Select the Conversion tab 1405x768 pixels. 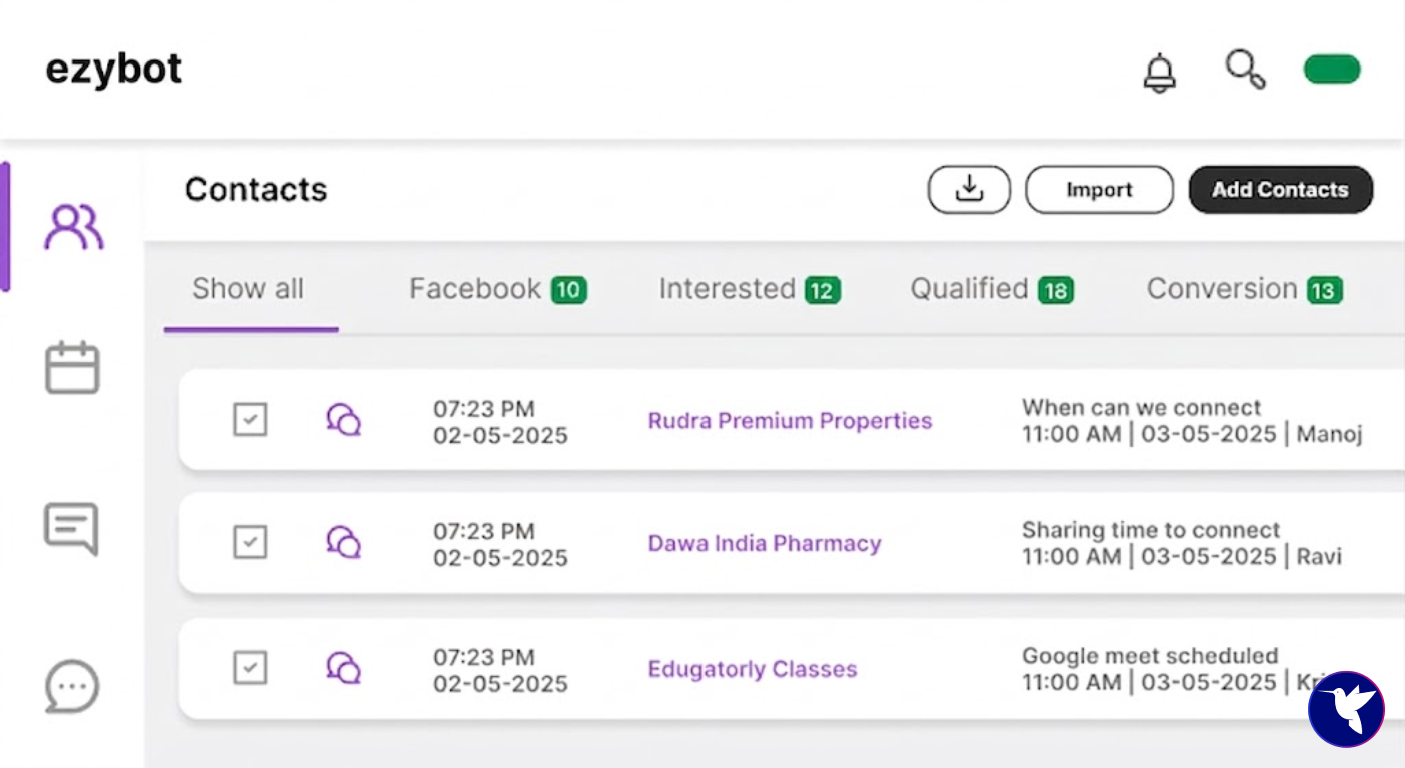pyautogui.click(x=1245, y=289)
